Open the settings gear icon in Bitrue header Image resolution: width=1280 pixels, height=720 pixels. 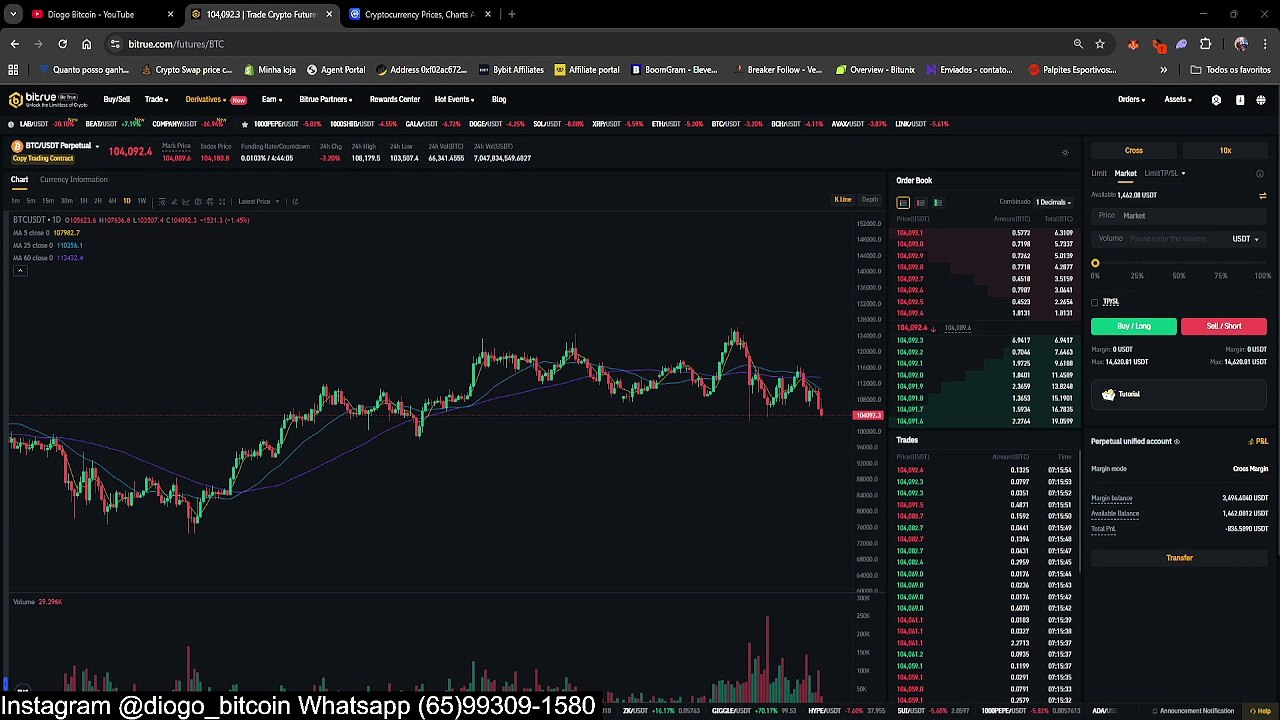(x=1216, y=100)
